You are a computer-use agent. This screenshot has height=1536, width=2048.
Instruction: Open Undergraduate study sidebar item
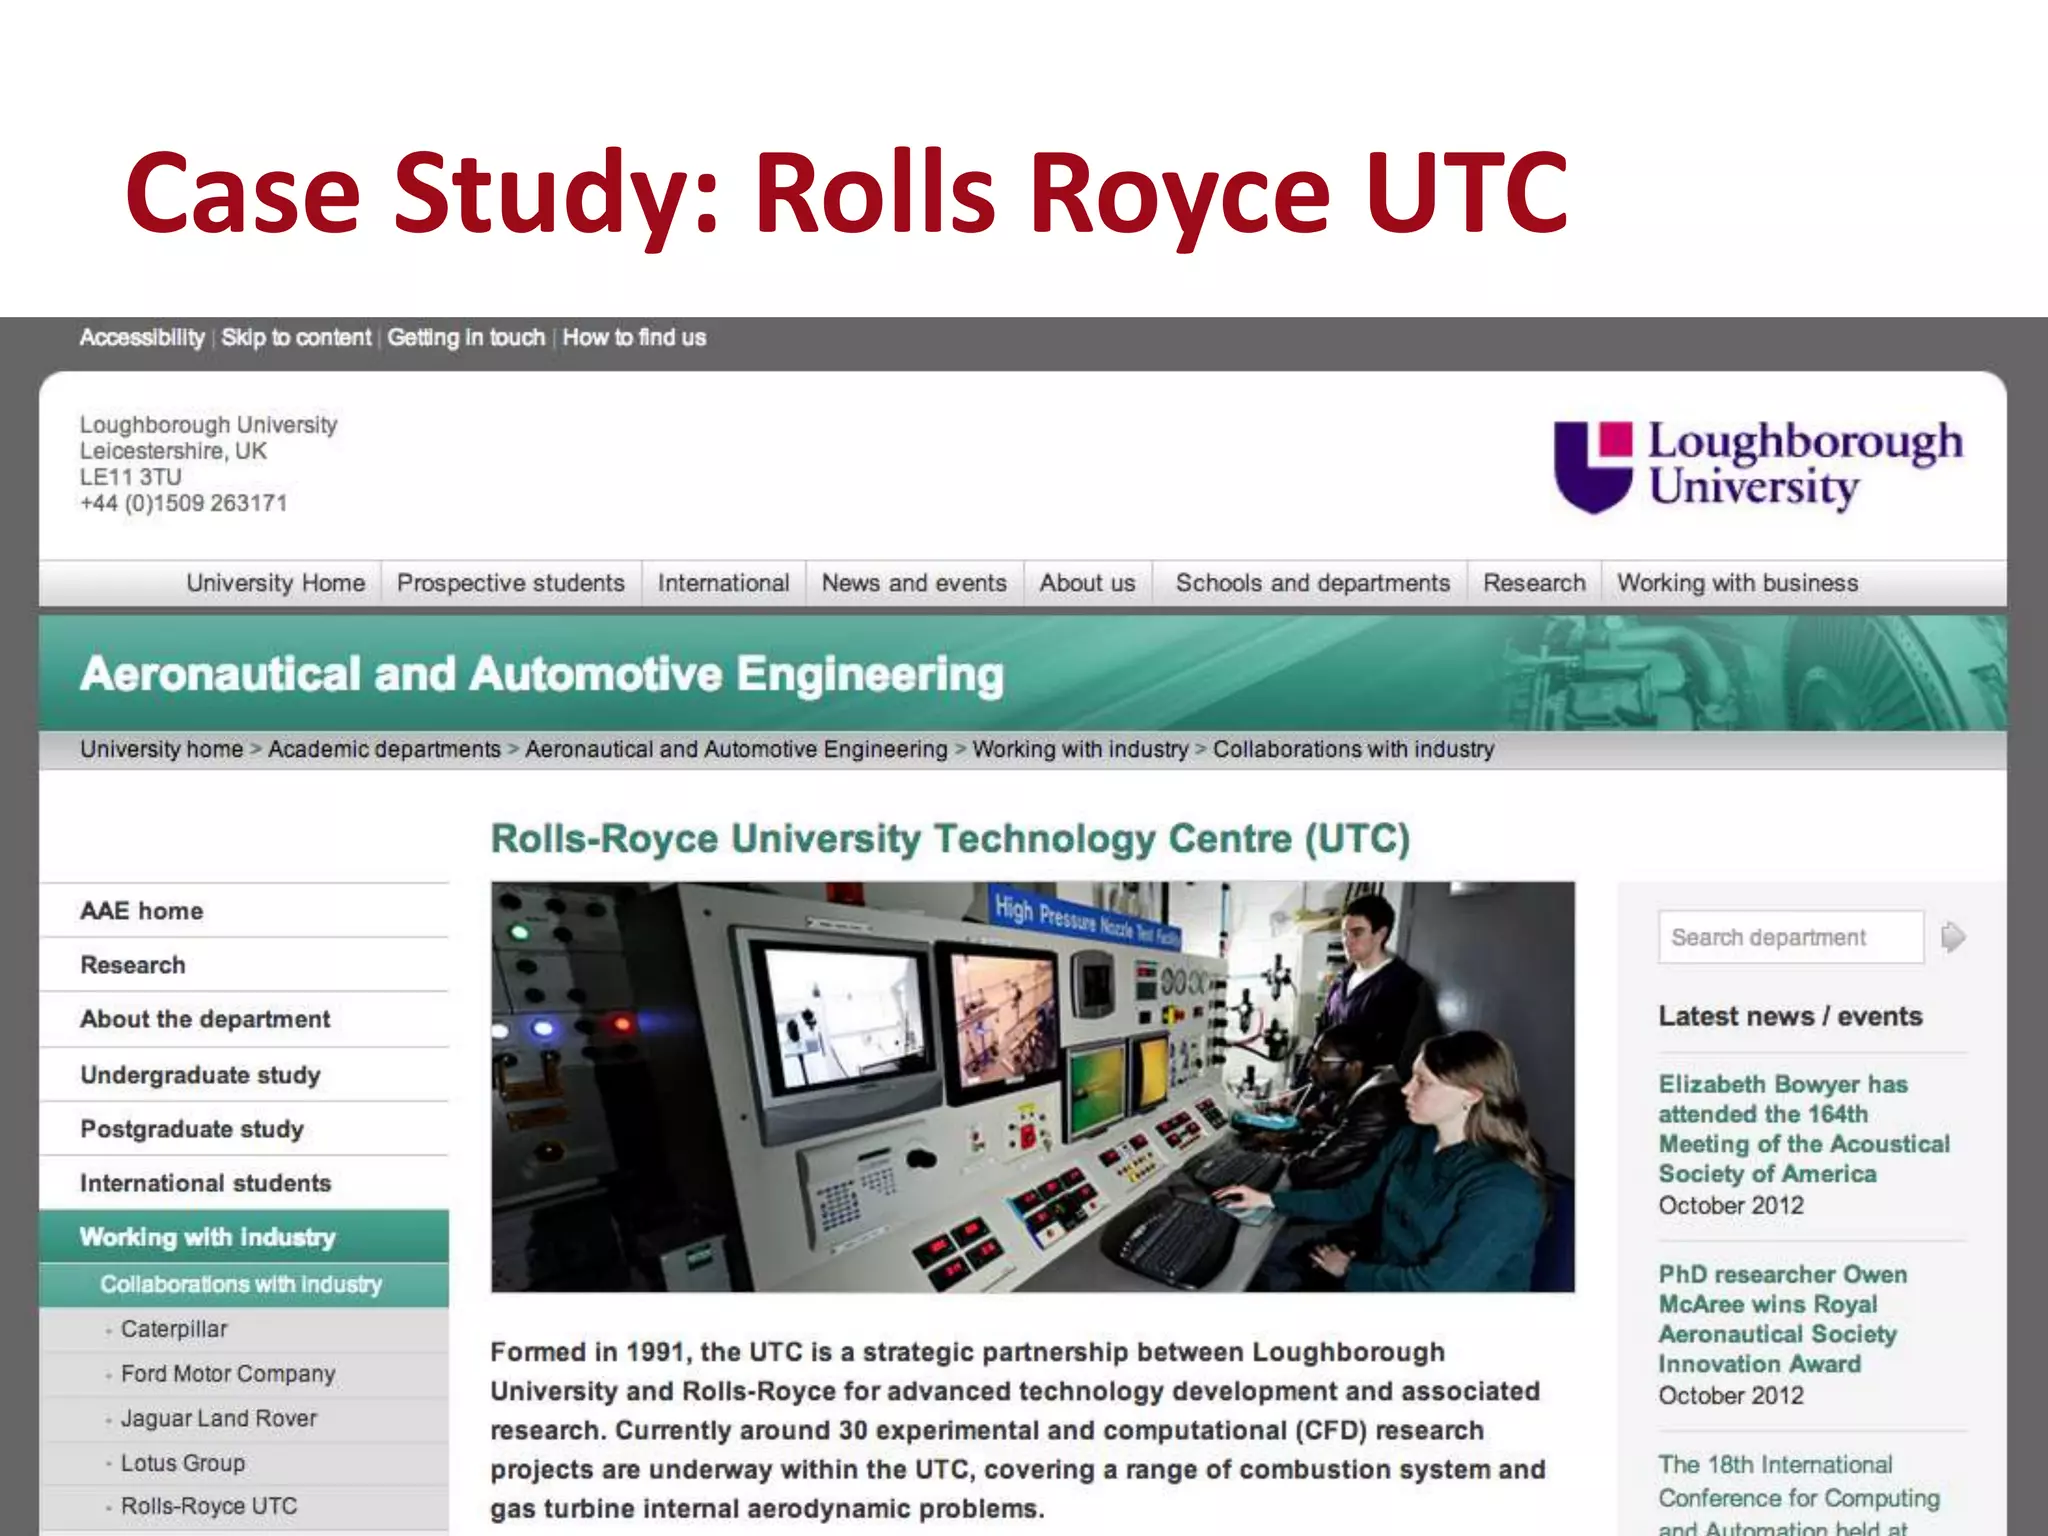tap(244, 1075)
